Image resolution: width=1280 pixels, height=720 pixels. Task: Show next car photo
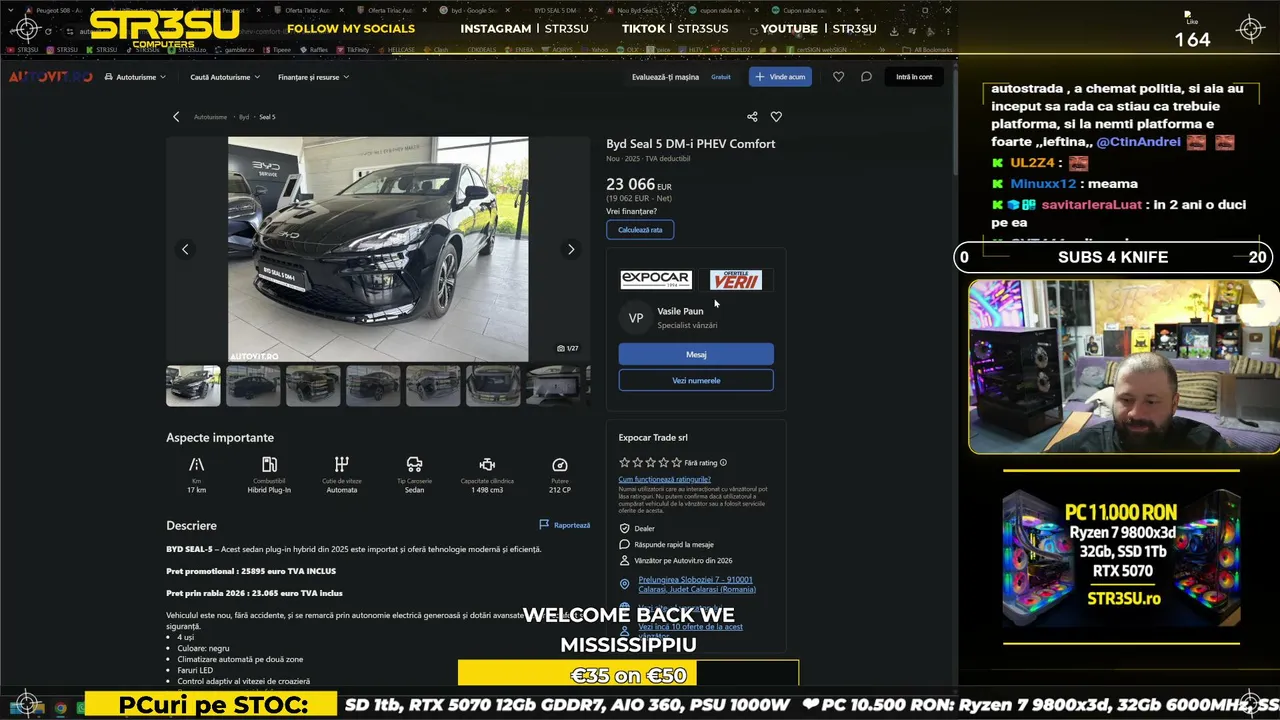tap(571, 249)
